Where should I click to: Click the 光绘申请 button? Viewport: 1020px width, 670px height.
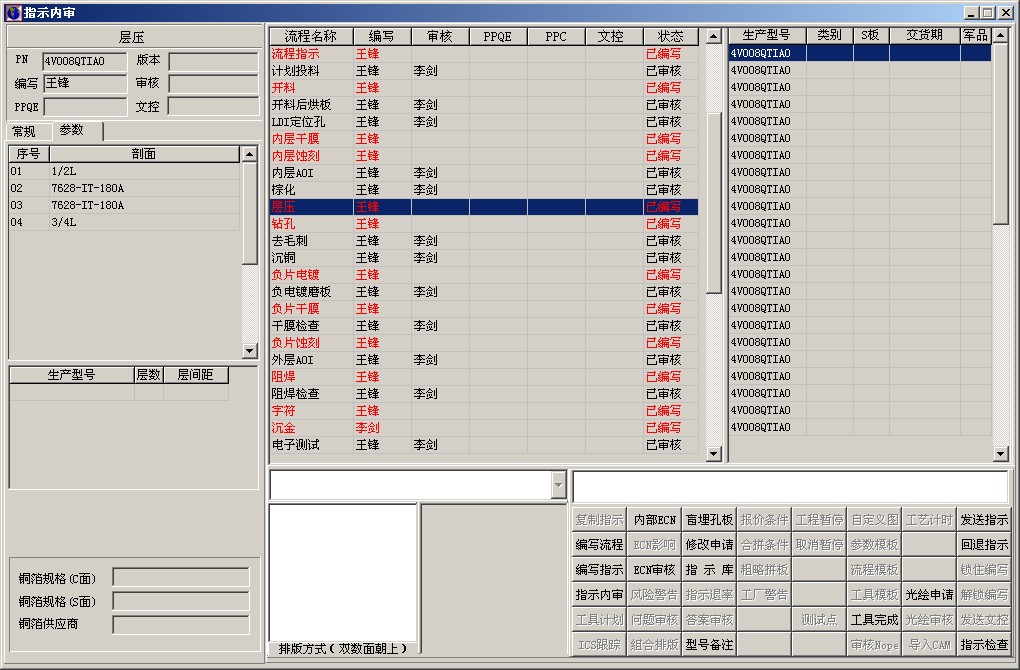[929, 595]
